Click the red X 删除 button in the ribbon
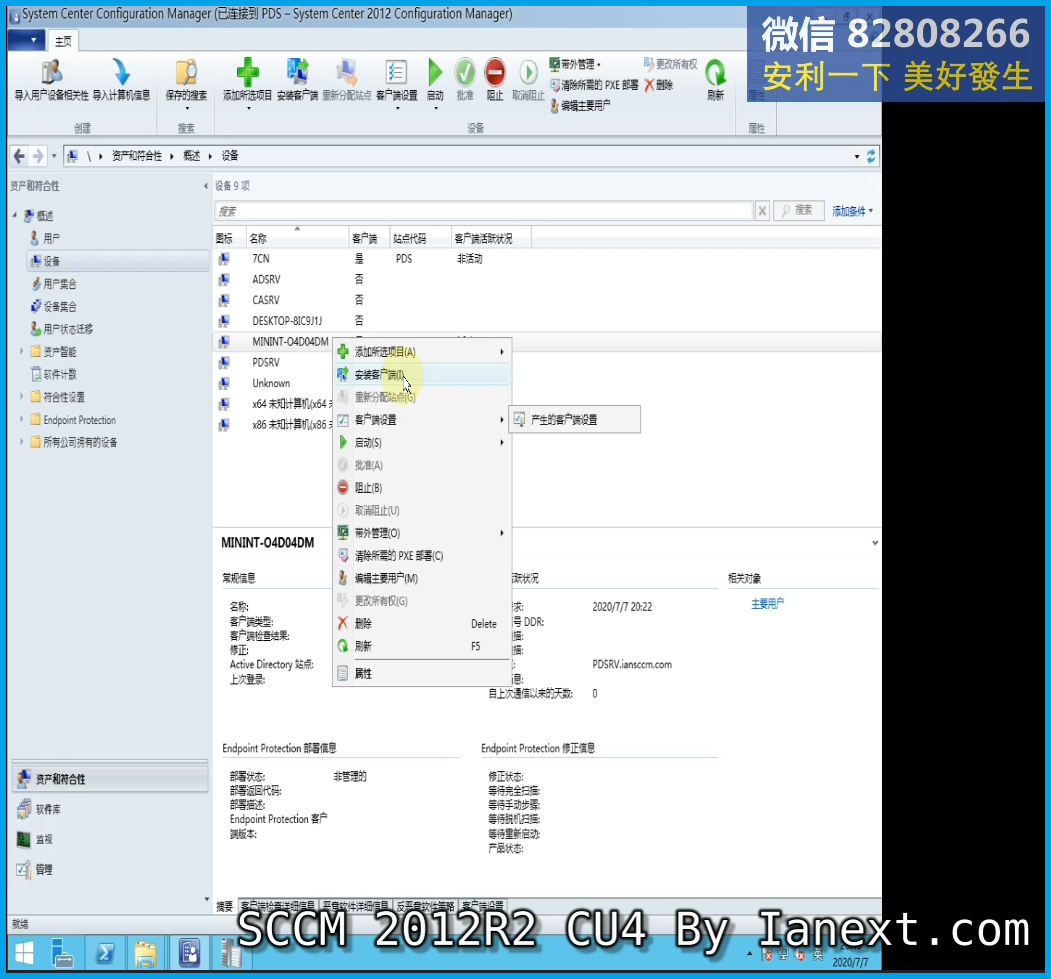The height and width of the screenshot is (979, 1051). pos(658,85)
